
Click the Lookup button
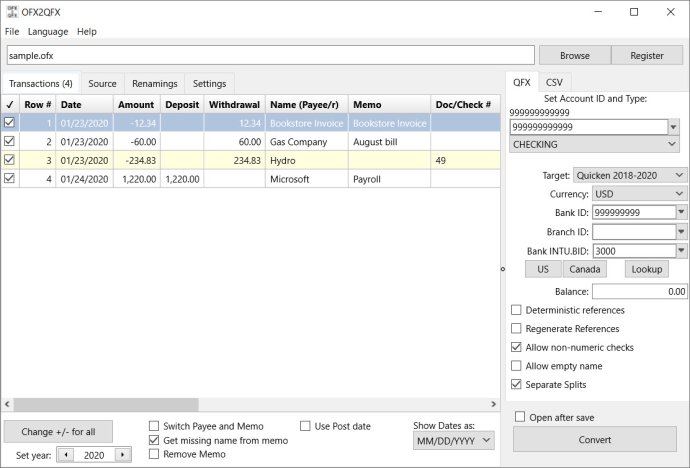(x=646, y=269)
